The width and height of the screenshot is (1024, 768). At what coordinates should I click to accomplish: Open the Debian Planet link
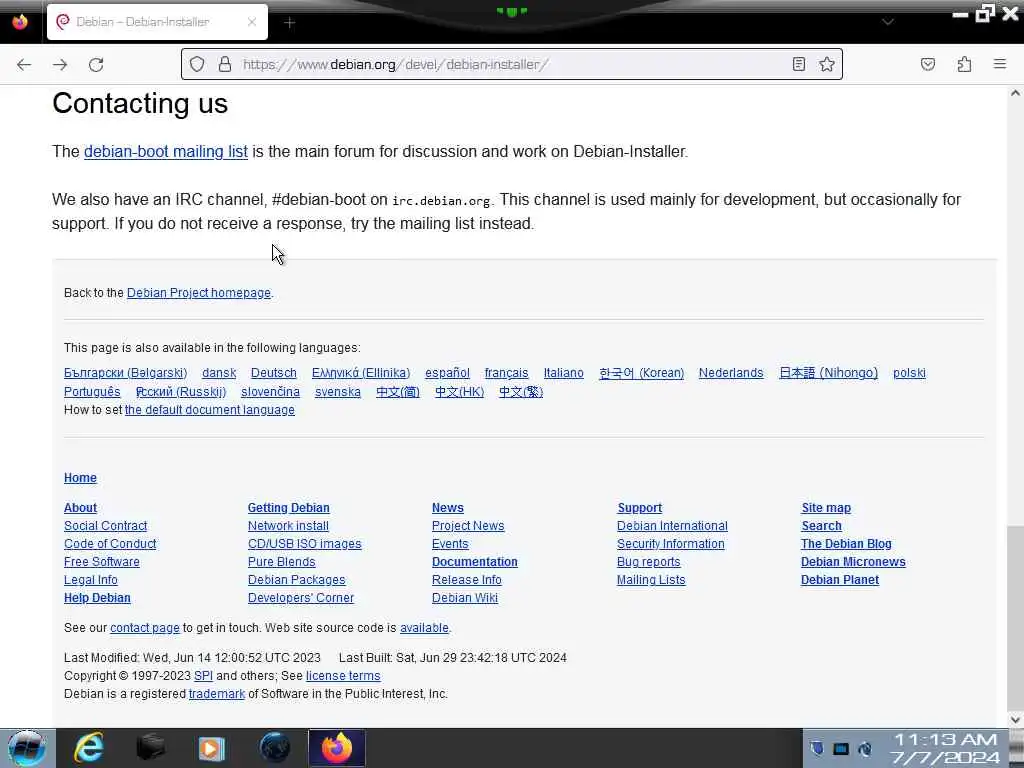[840, 580]
